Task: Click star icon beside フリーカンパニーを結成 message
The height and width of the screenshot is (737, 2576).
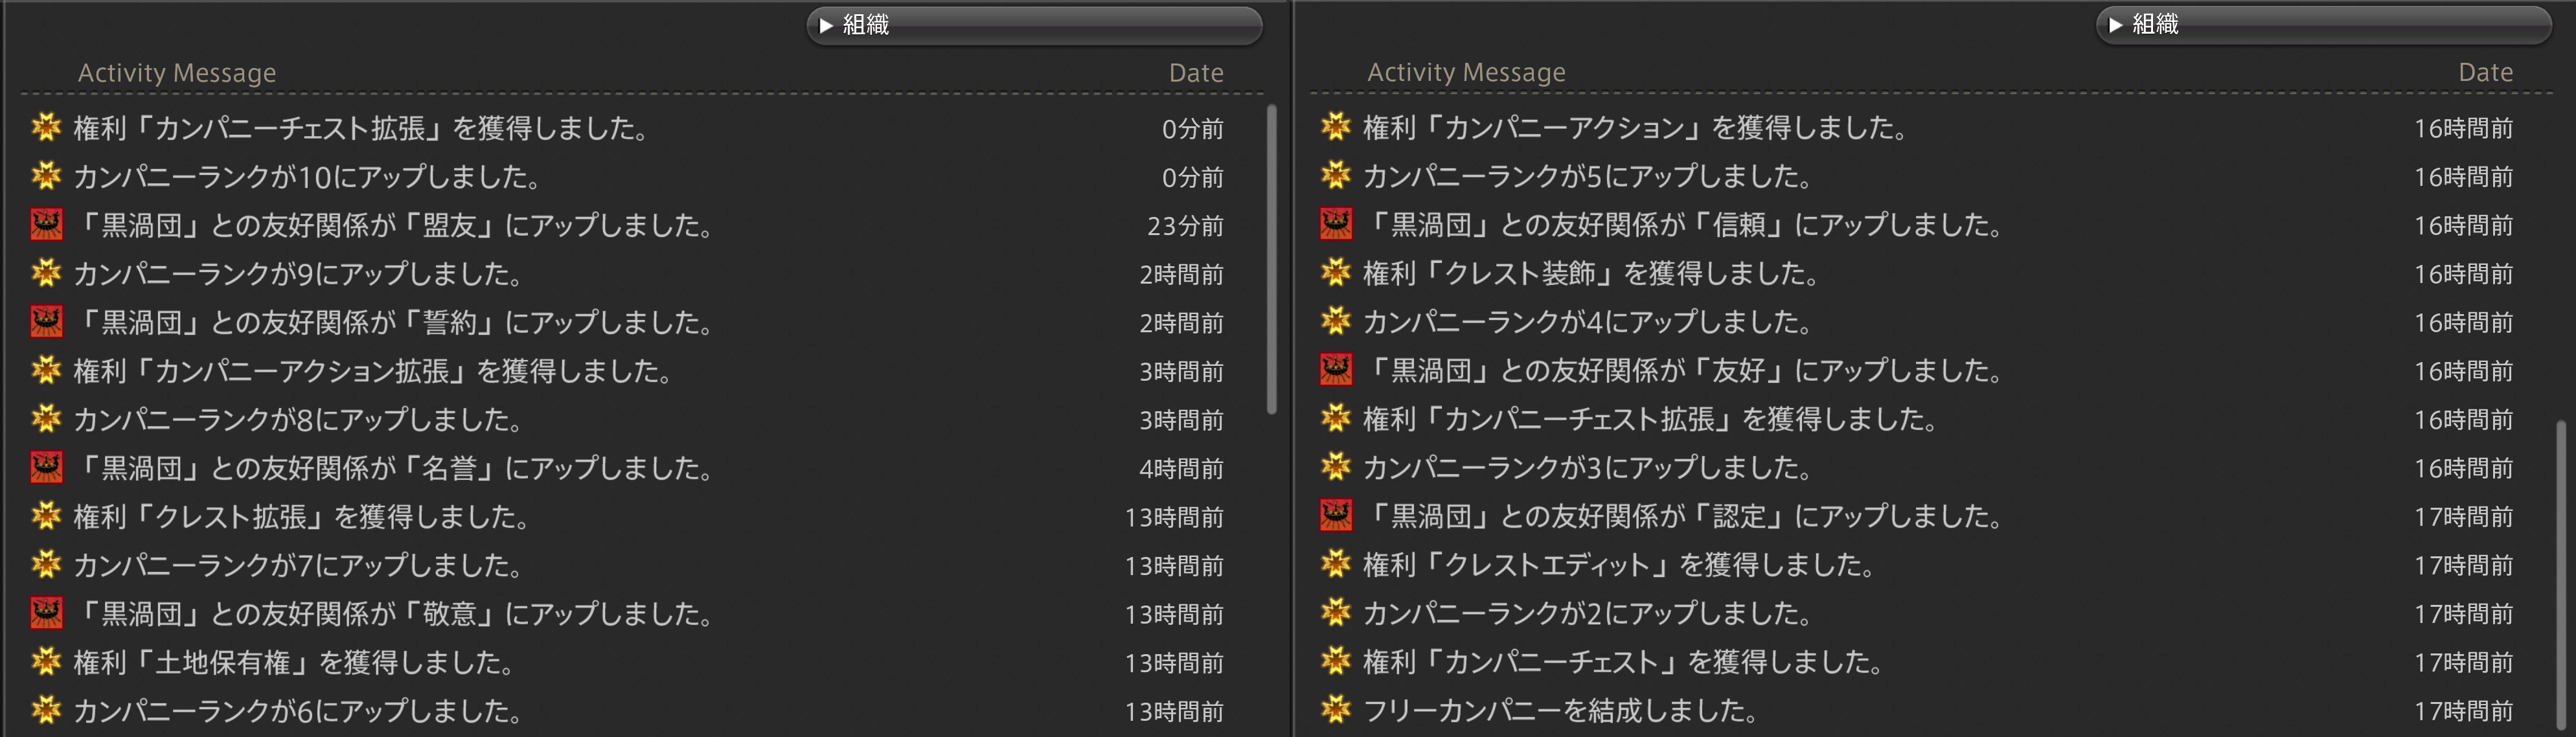Action: tap(1336, 709)
